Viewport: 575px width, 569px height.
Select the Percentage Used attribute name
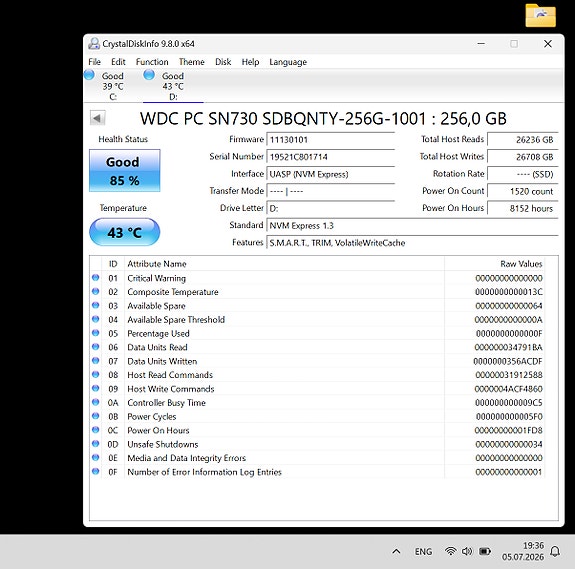(158, 334)
